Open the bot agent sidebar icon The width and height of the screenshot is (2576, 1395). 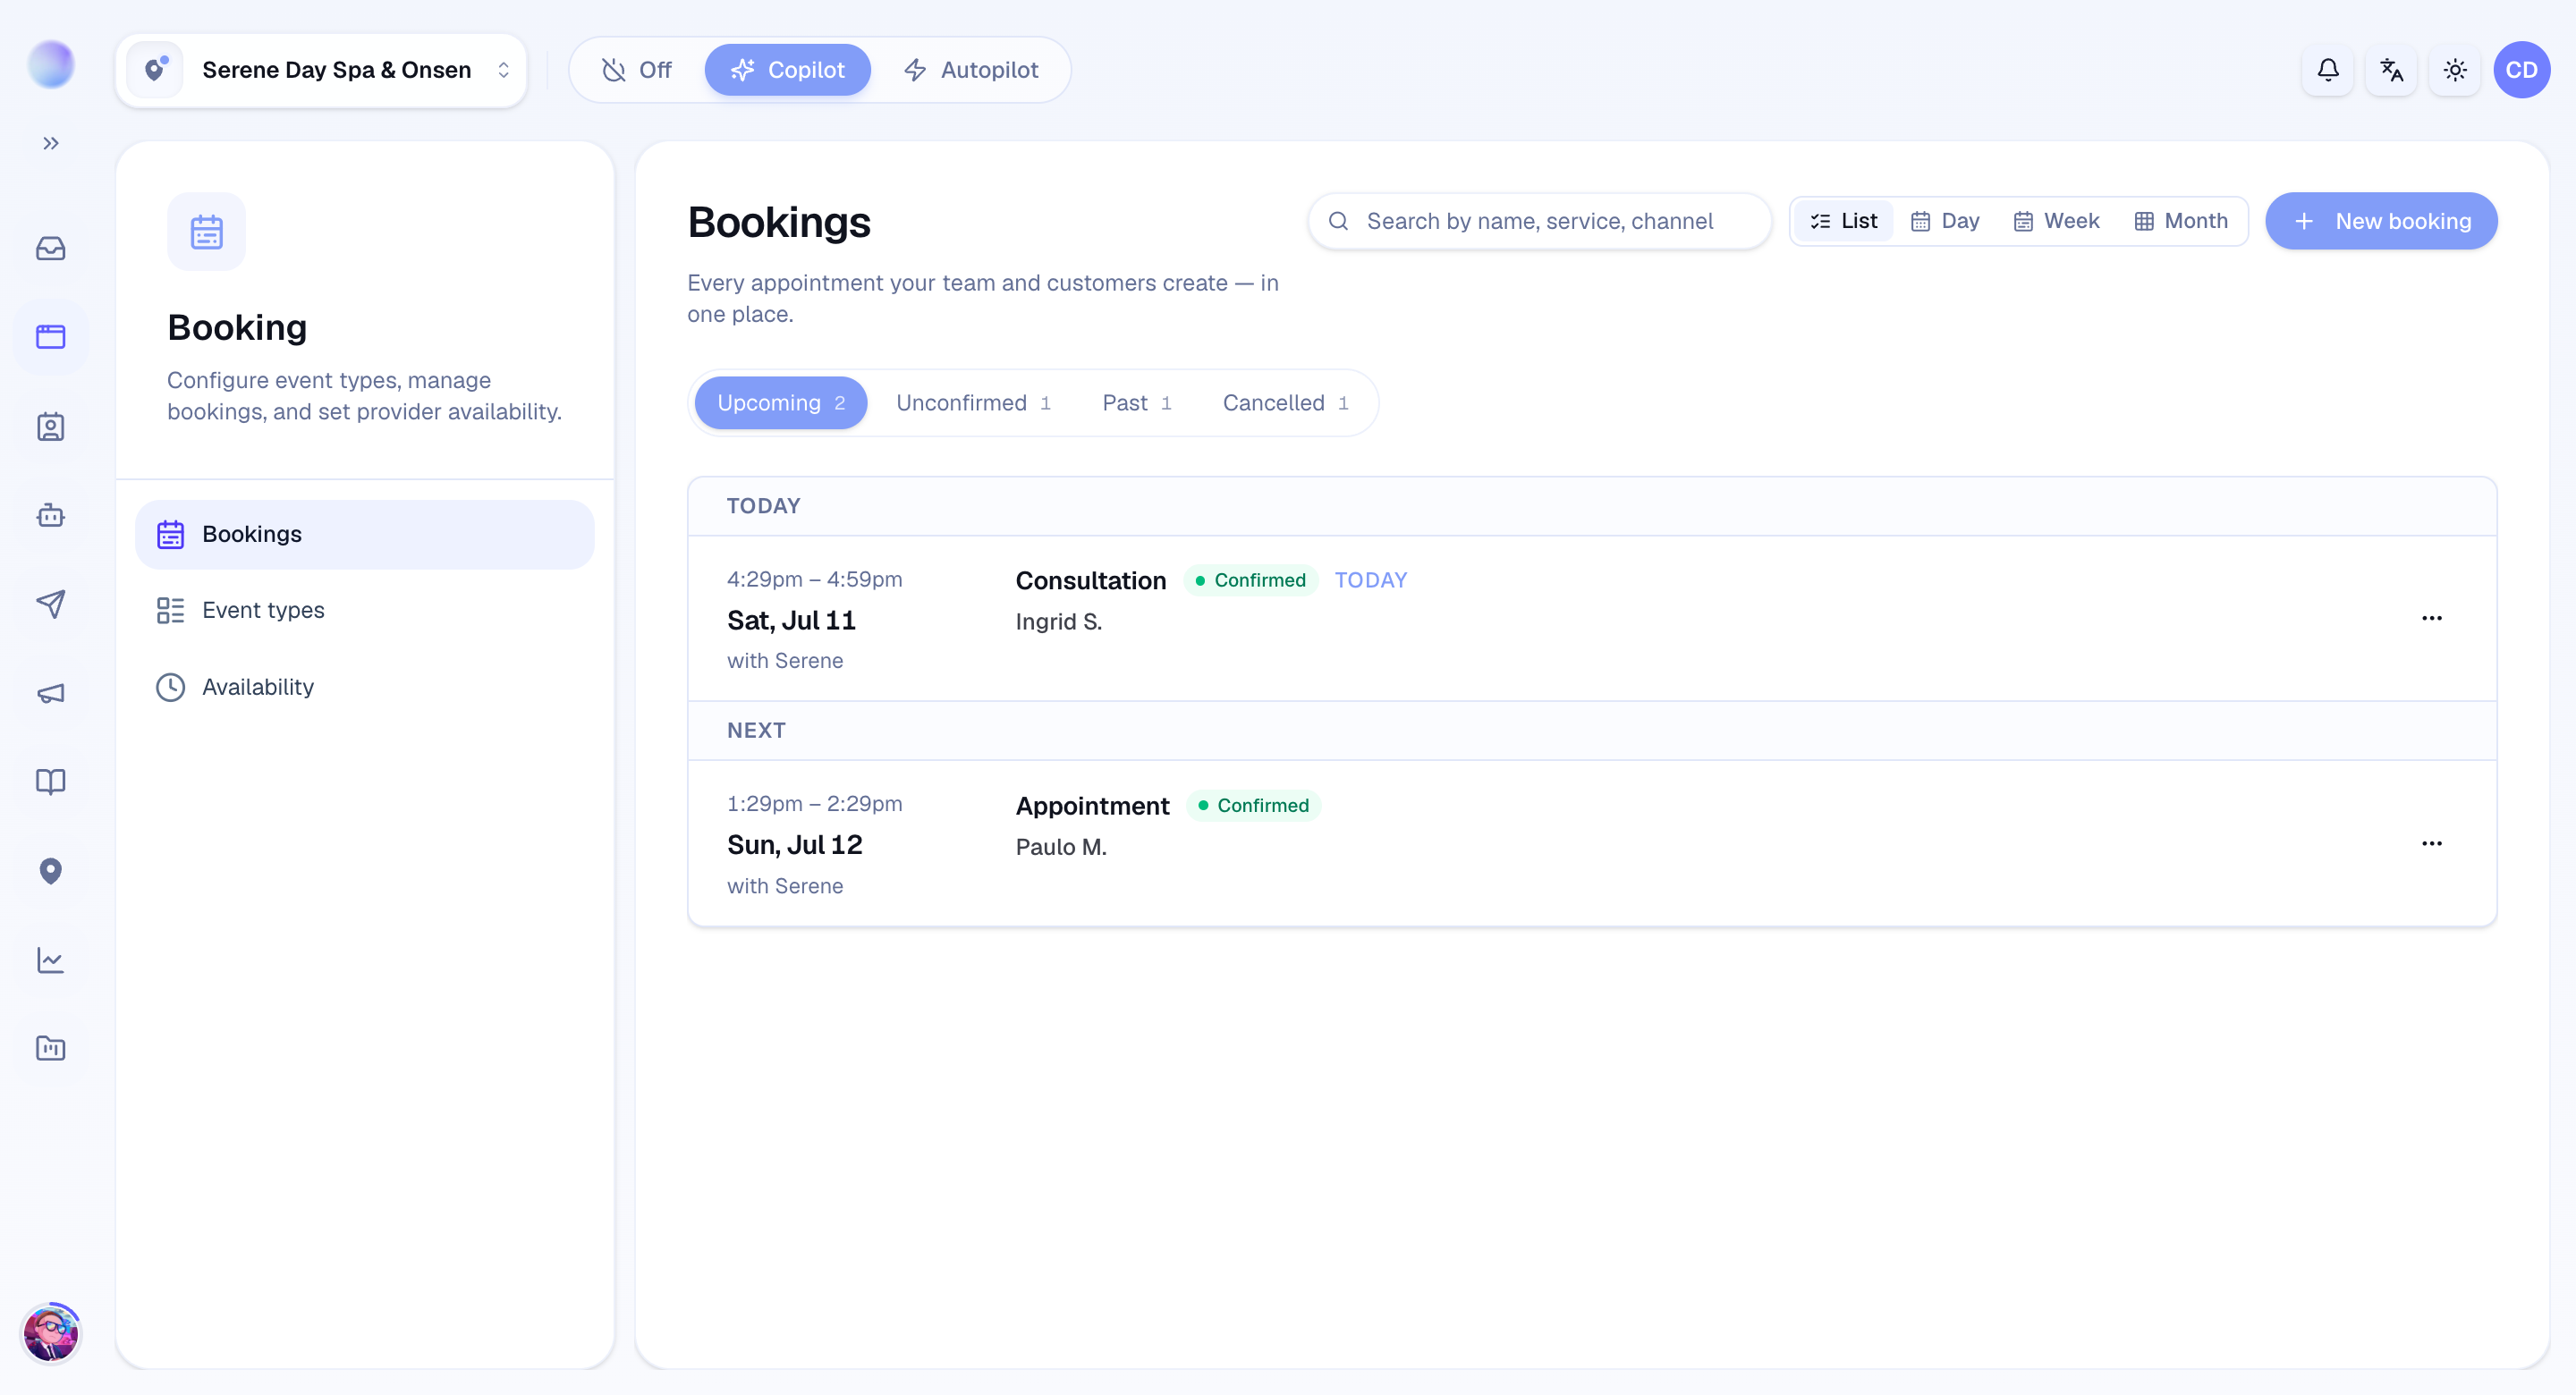coord(50,515)
